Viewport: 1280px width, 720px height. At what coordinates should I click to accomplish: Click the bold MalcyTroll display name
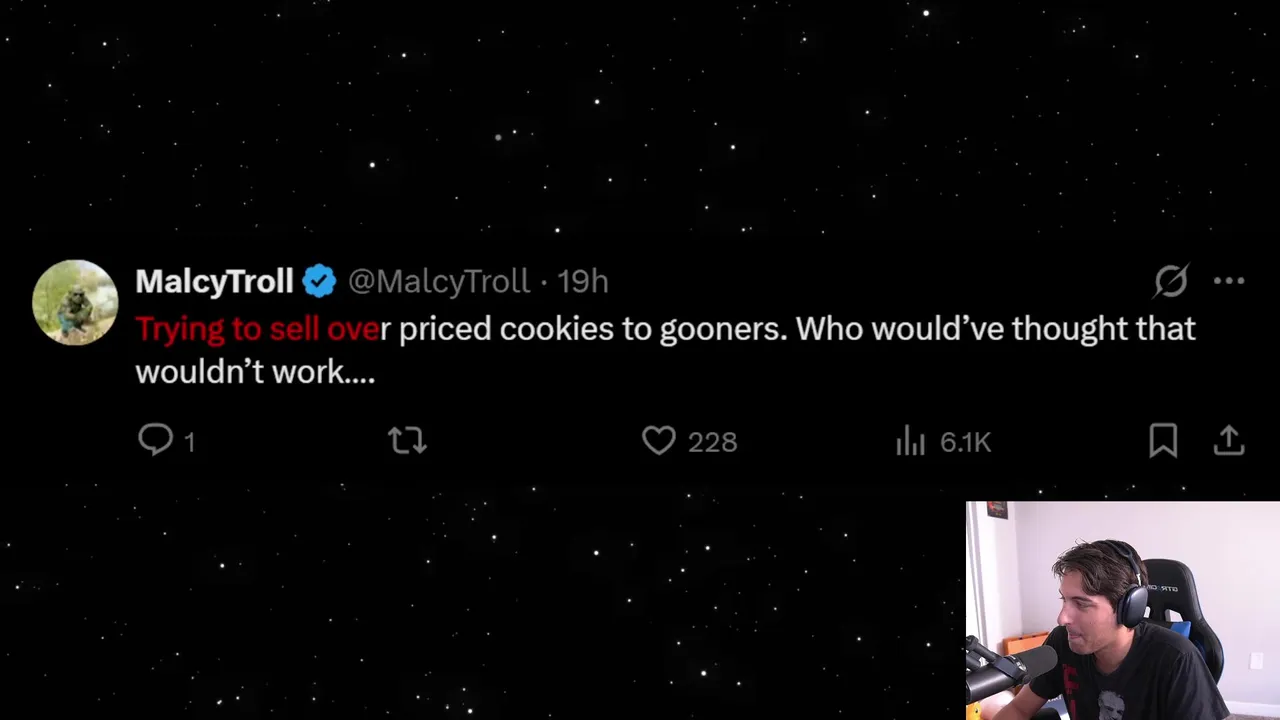point(214,282)
